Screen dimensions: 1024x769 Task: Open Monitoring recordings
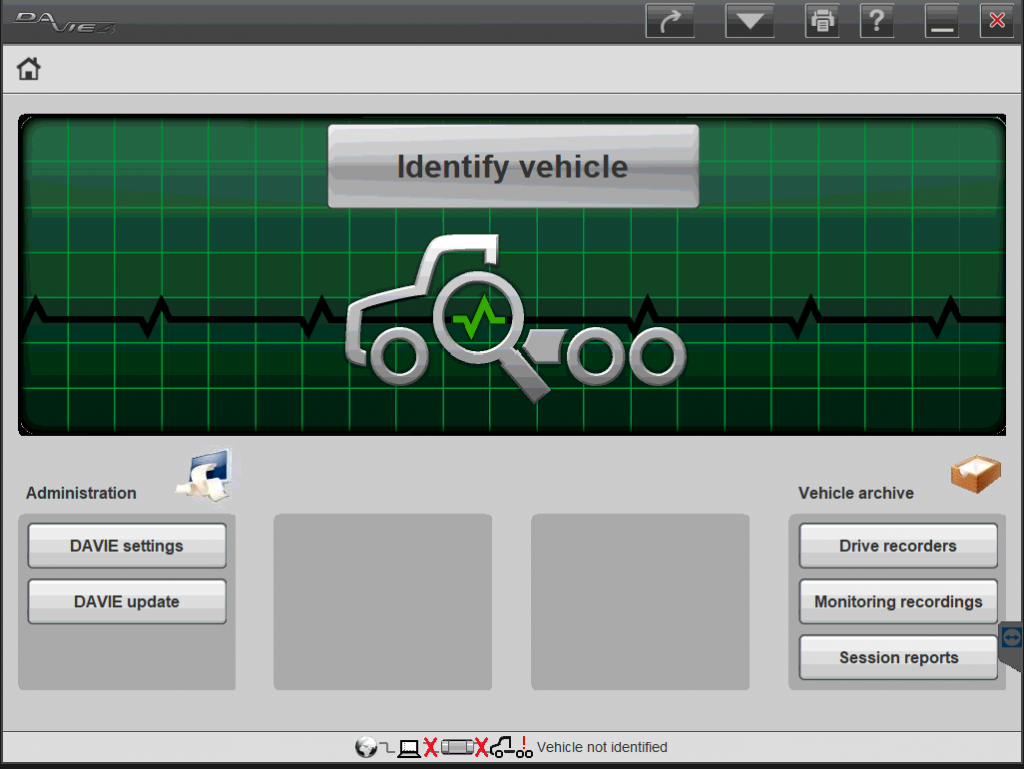tap(898, 601)
